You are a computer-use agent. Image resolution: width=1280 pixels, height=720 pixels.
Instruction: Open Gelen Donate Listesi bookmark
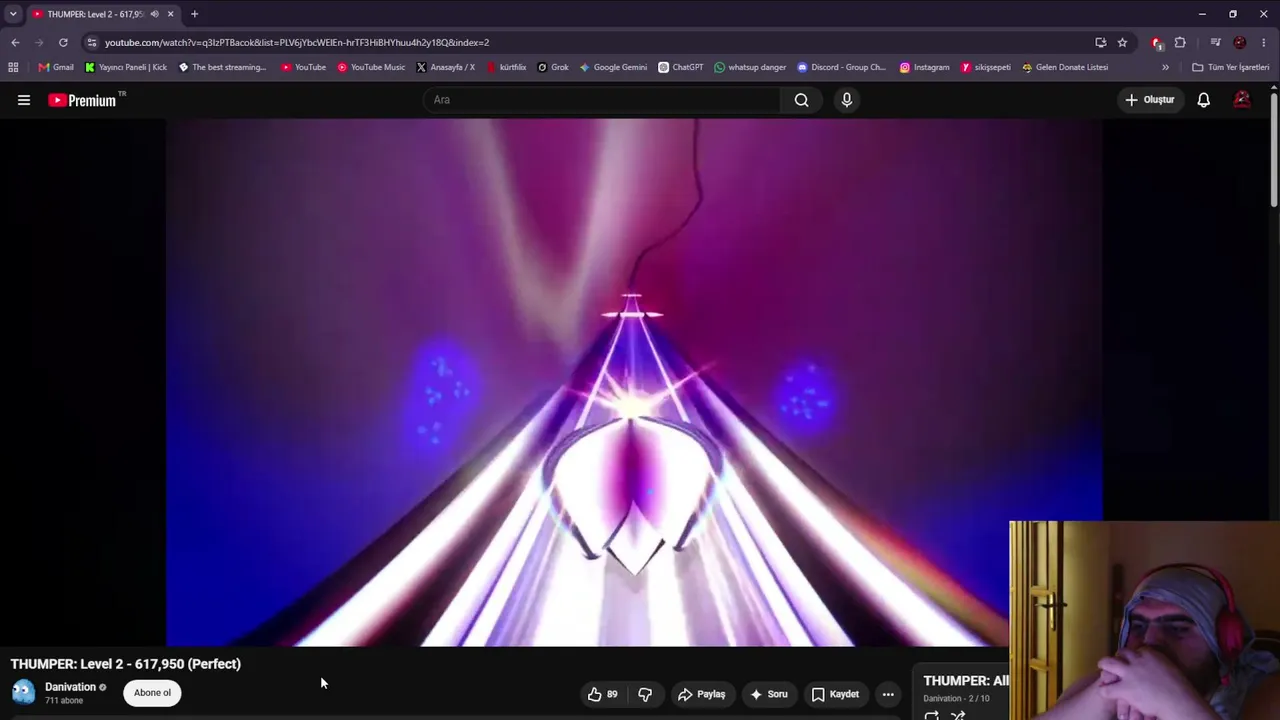point(1065,67)
